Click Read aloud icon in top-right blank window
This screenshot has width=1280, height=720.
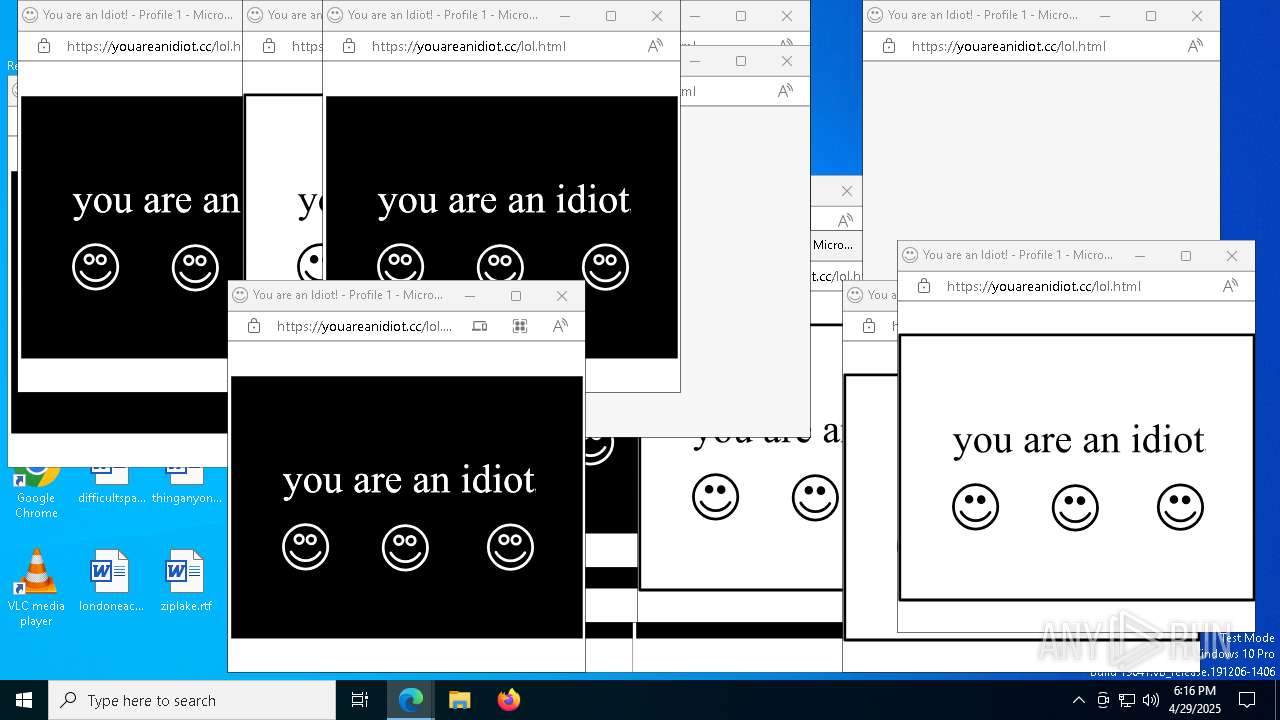pos(1195,46)
